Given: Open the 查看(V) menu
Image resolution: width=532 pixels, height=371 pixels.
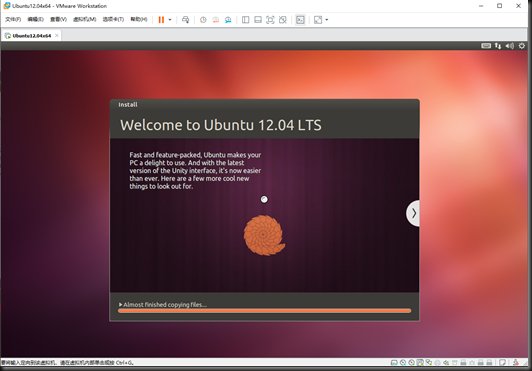Looking at the screenshot, I should (58, 19).
